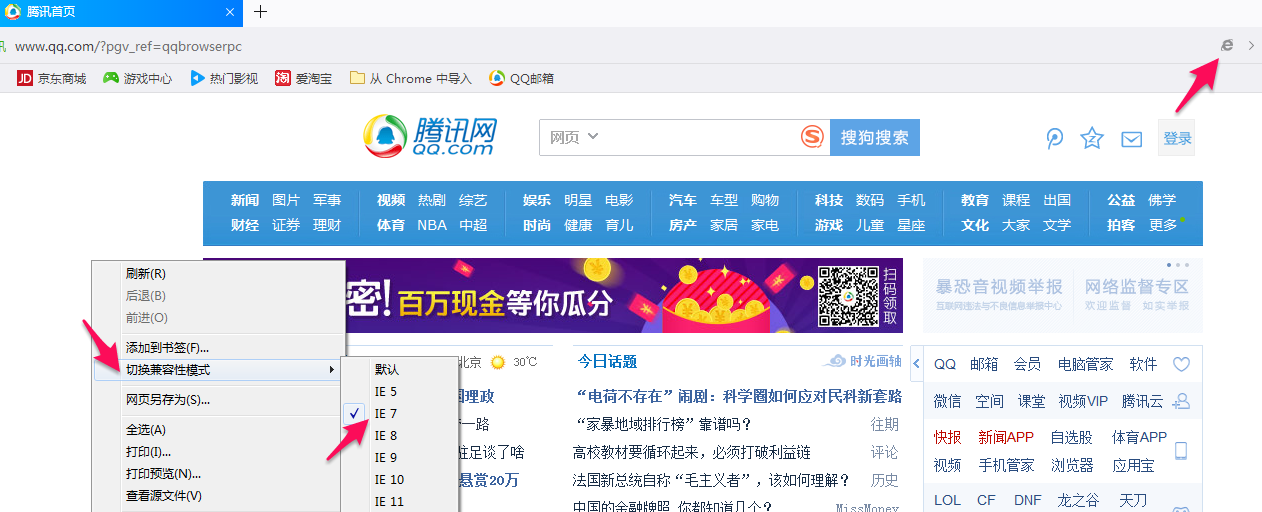Open 暴恐音视频举报 link

point(999,295)
